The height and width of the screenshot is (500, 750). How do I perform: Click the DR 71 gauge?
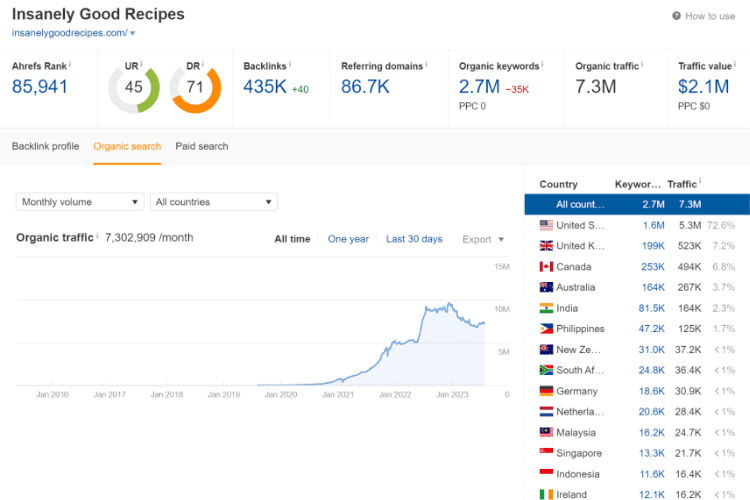(x=195, y=89)
